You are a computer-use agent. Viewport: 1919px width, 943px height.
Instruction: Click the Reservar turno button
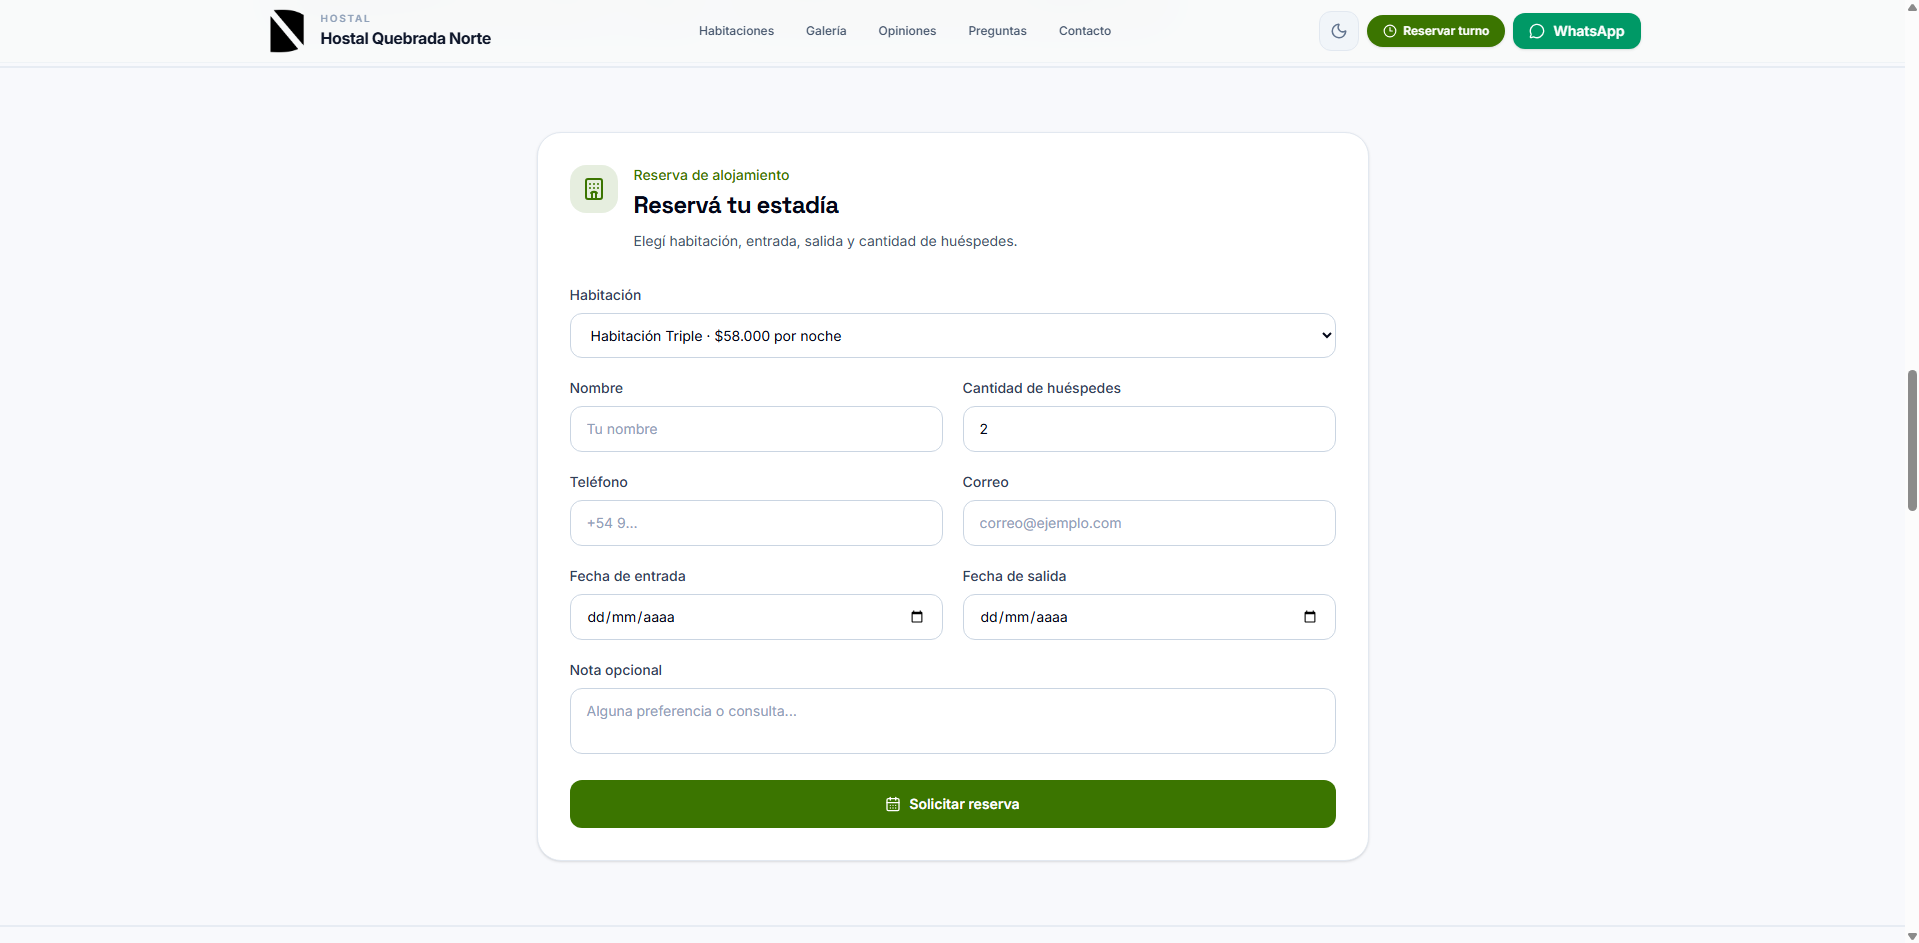1435,31
